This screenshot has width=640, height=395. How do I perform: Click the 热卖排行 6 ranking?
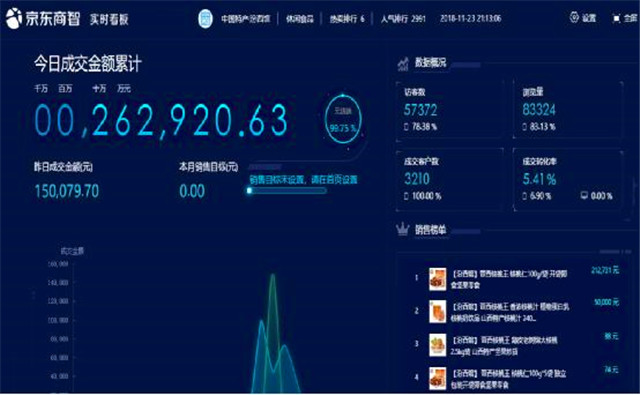coord(347,19)
